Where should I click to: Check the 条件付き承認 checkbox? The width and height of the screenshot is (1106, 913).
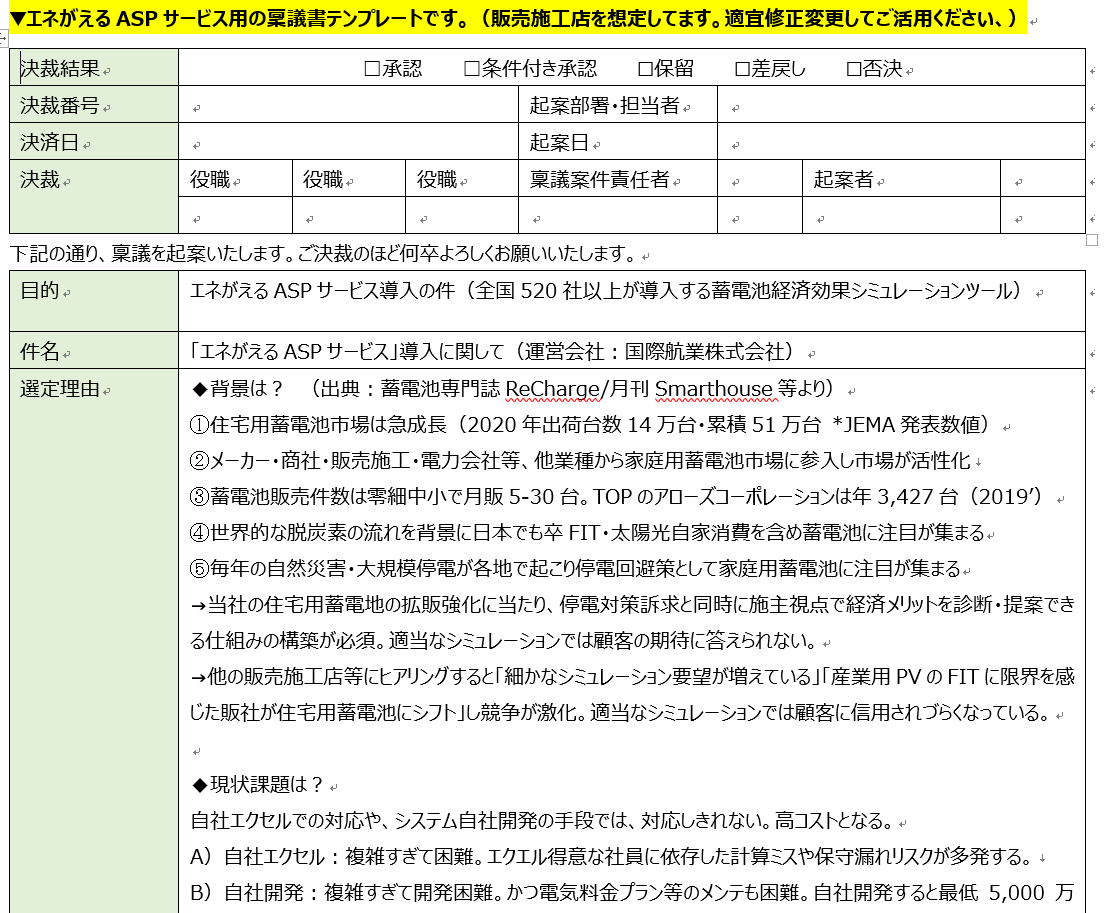click(x=472, y=68)
